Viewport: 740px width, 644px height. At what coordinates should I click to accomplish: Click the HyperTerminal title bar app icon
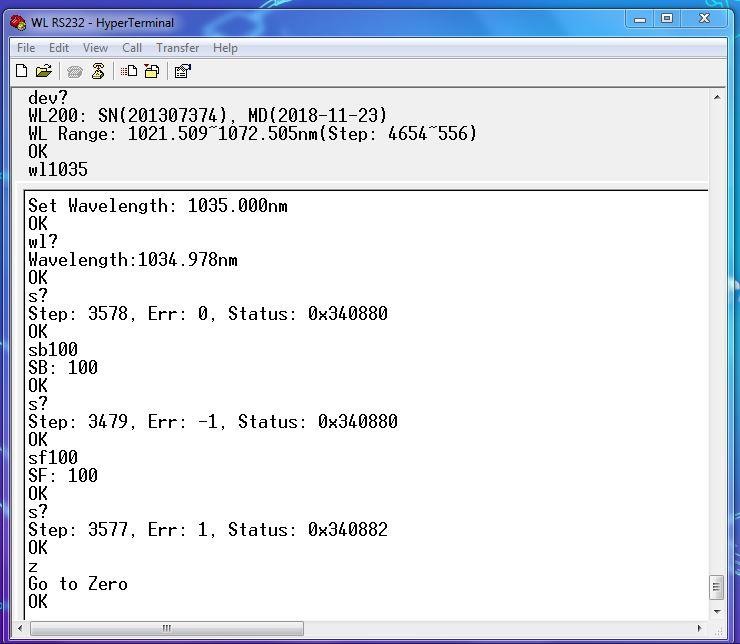point(18,22)
